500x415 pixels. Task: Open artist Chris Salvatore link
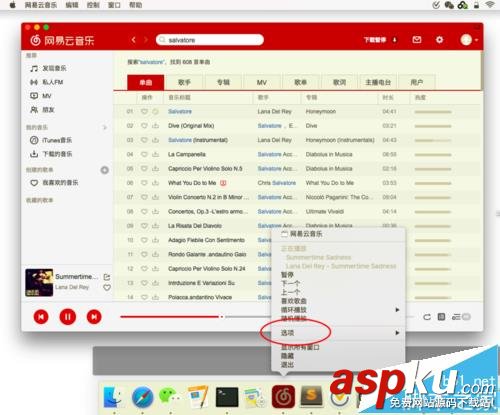click(x=277, y=183)
